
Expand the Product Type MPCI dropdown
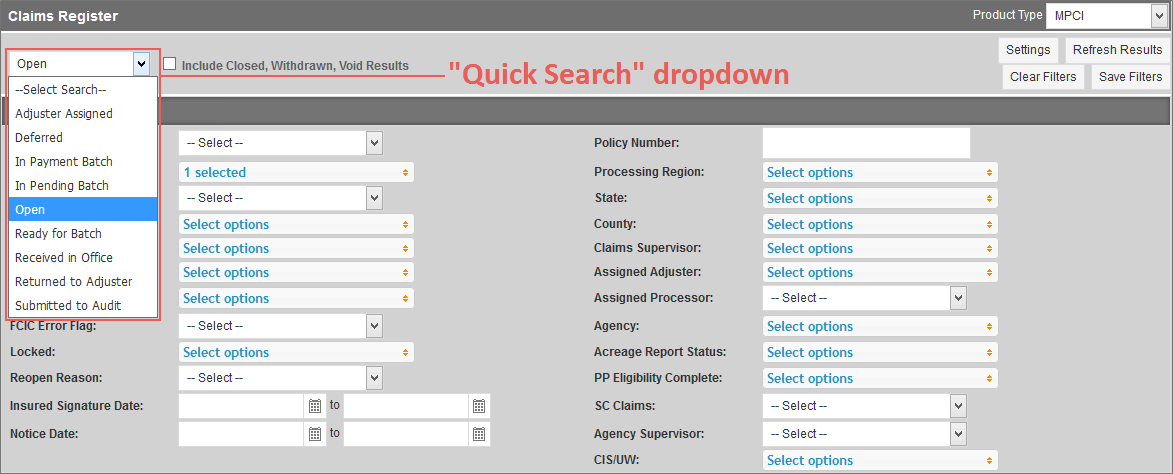[x=1105, y=16]
